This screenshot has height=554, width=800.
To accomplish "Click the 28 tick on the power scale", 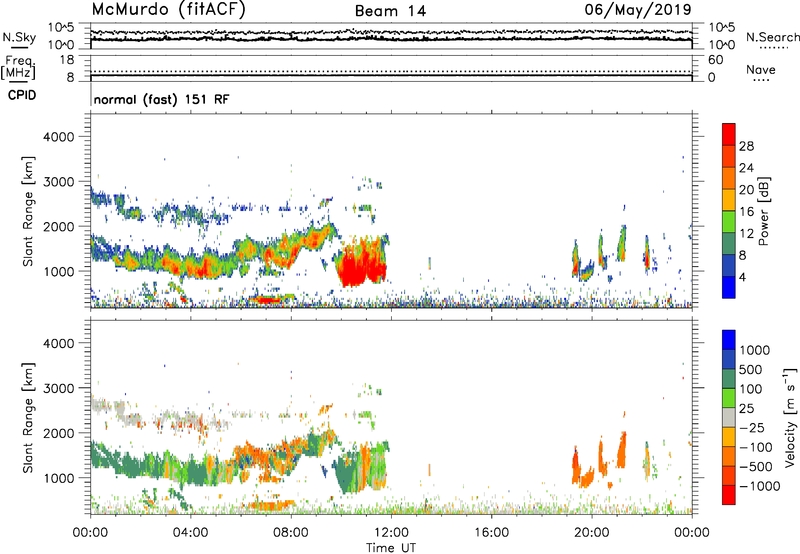I will point(746,146).
